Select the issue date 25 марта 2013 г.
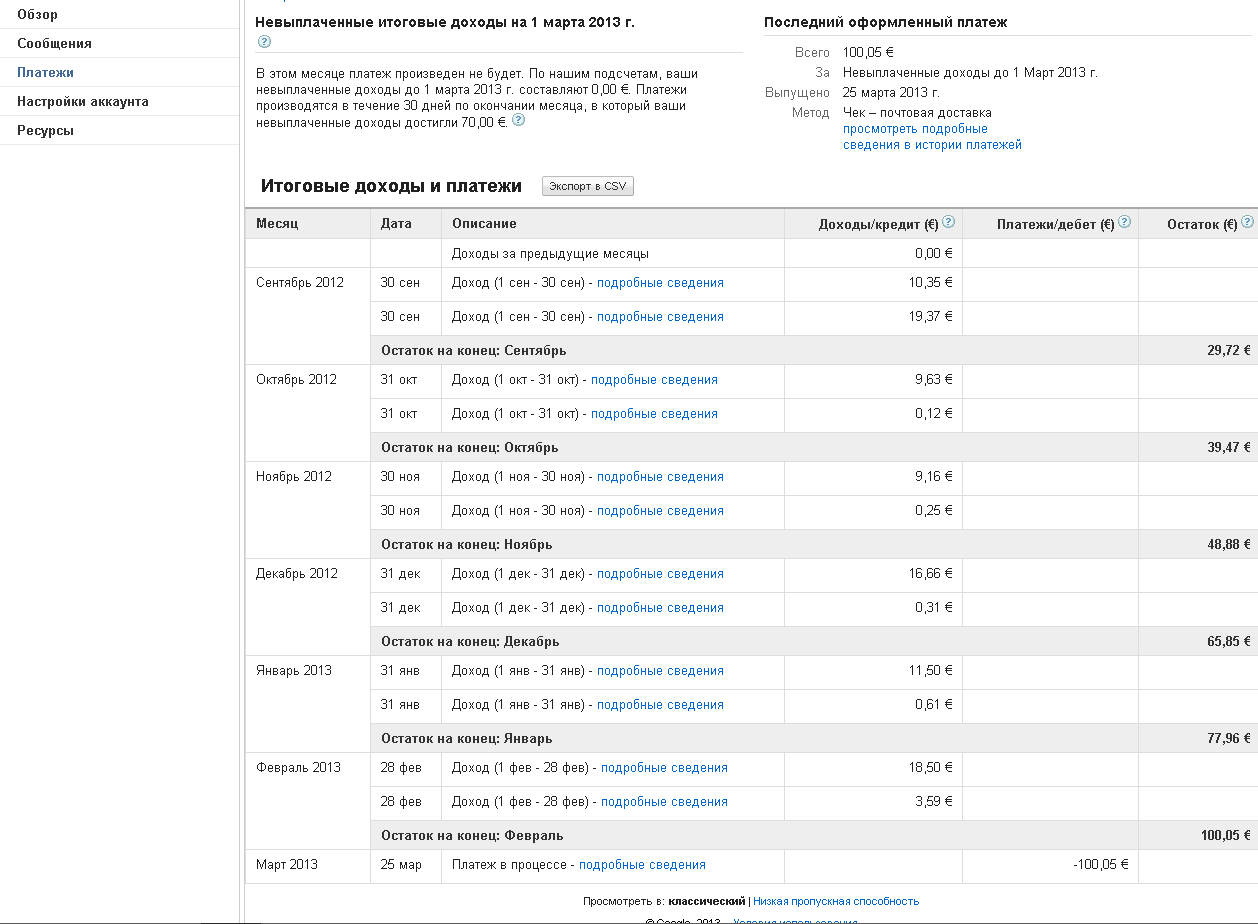The height and width of the screenshot is (924, 1258). point(891,93)
